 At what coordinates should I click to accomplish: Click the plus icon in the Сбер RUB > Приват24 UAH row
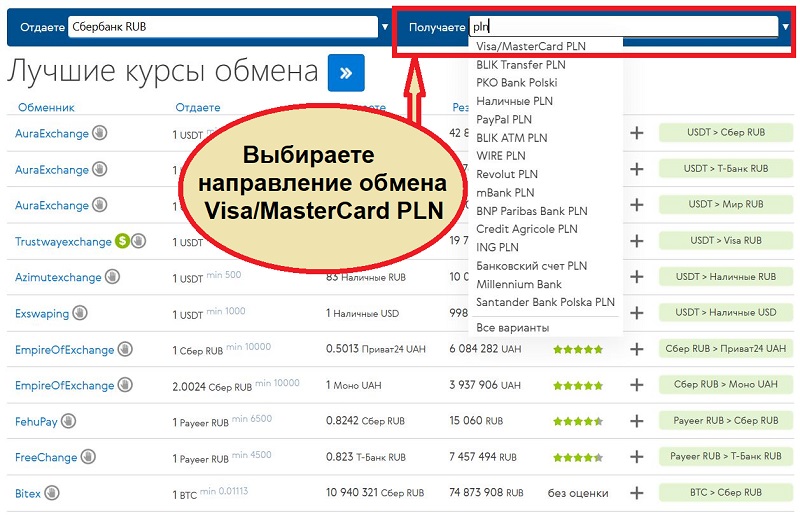[x=636, y=349]
